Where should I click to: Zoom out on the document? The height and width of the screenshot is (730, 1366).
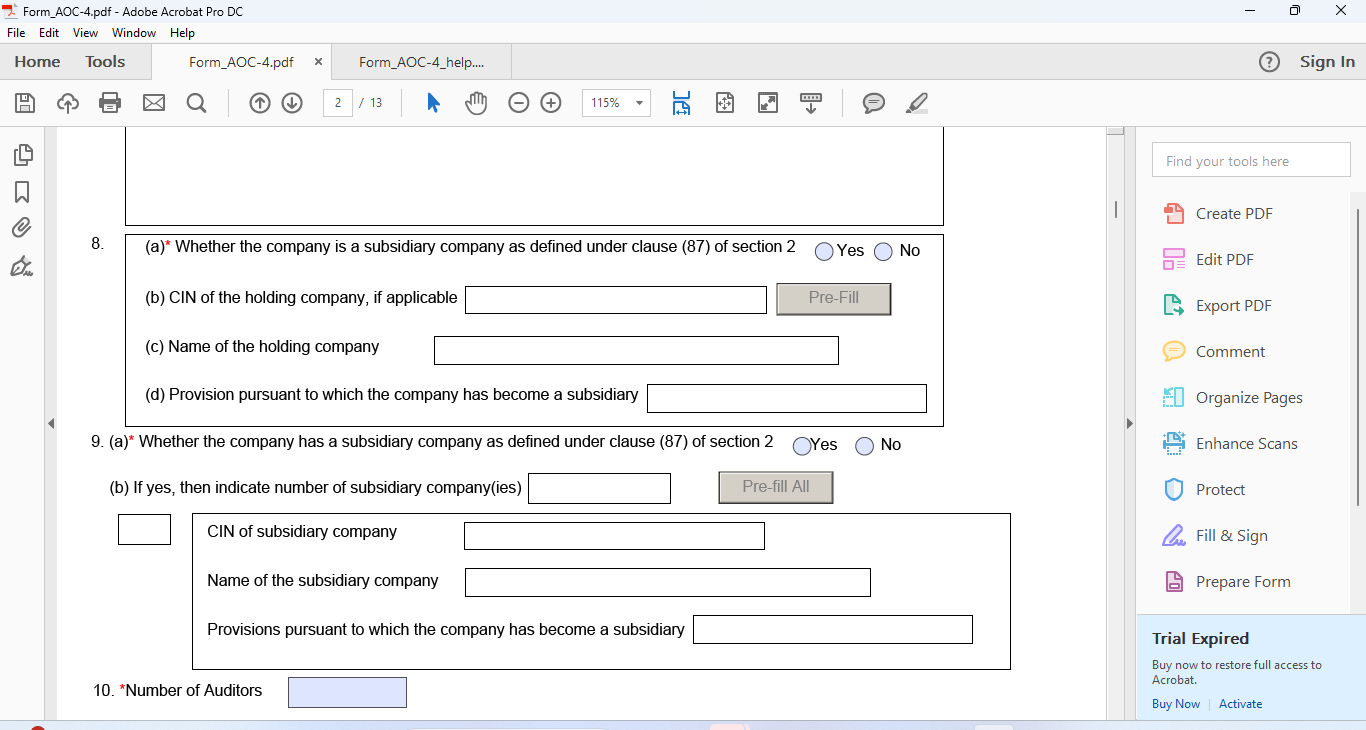point(518,102)
